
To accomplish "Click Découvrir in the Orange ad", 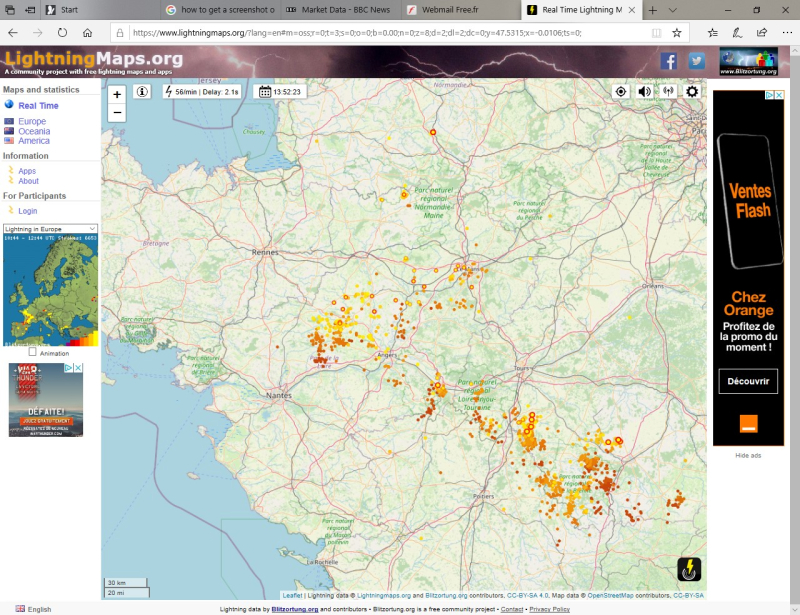I will coord(748,381).
